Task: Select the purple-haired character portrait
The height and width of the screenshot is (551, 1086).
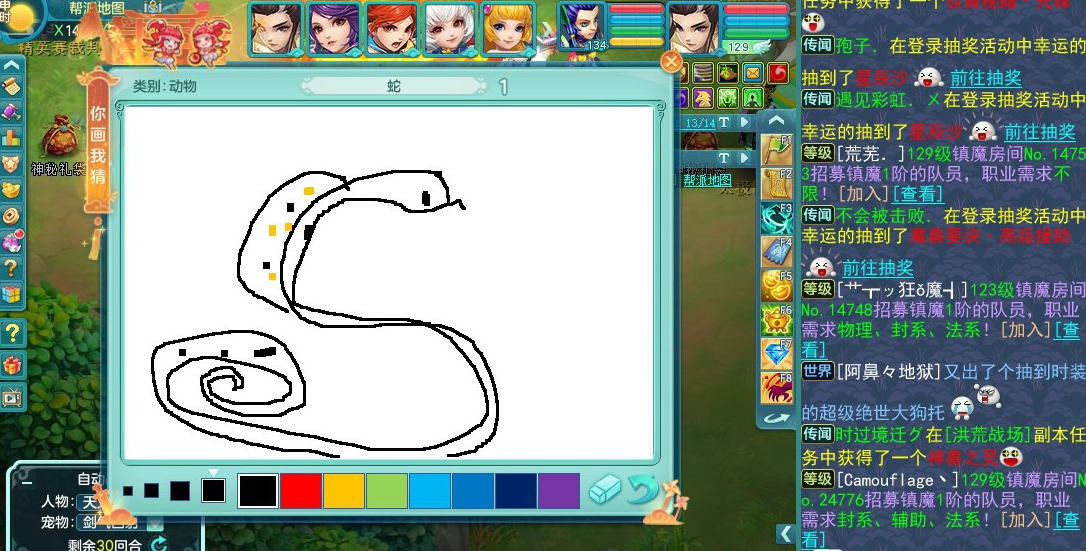Action: point(334,28)
